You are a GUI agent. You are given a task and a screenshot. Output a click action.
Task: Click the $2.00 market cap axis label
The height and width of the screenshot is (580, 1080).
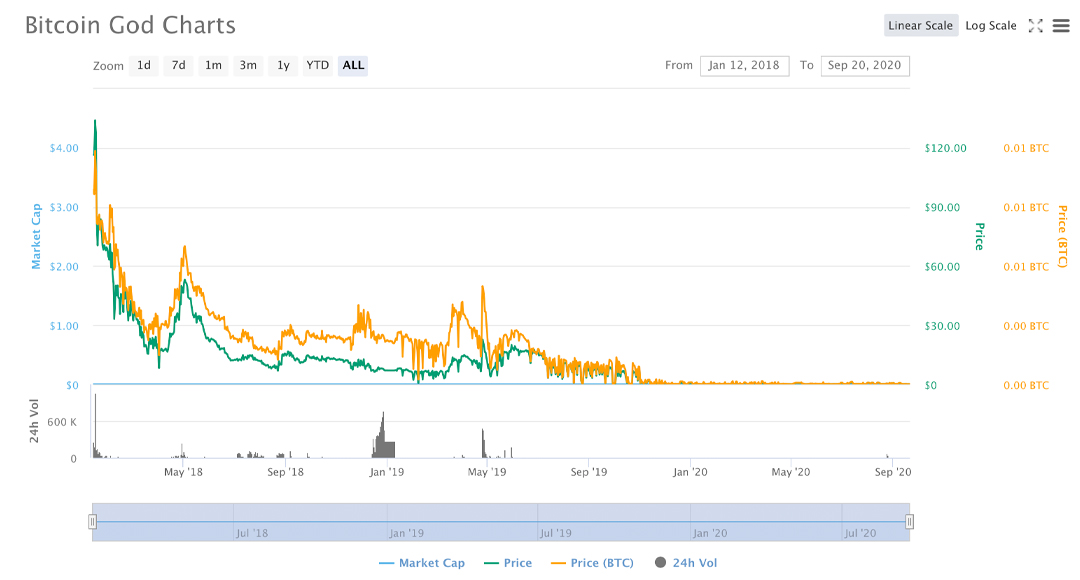[64, 267]
